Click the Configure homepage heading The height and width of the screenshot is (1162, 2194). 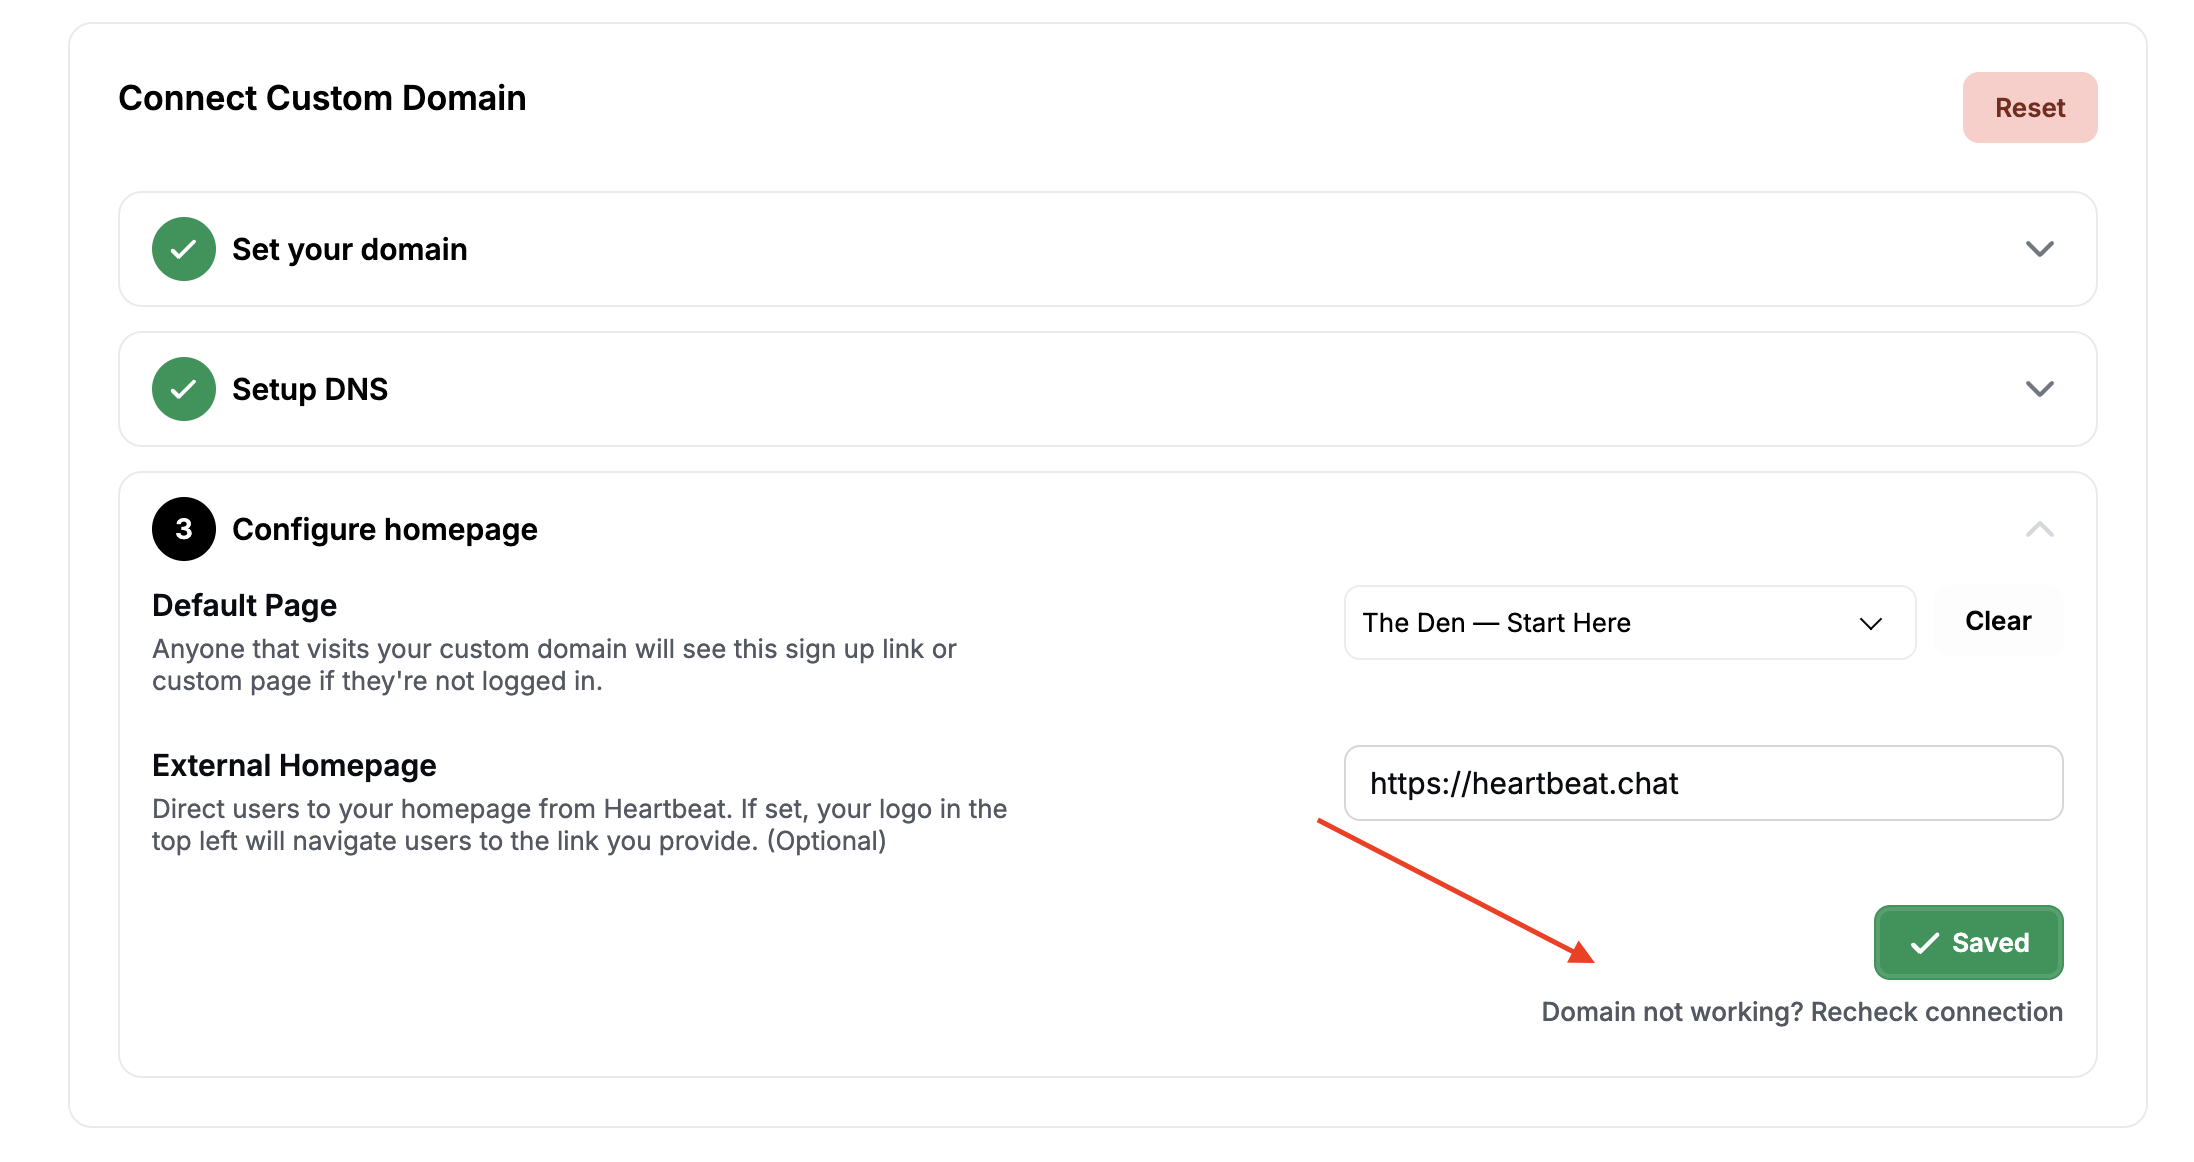(385, 529)
